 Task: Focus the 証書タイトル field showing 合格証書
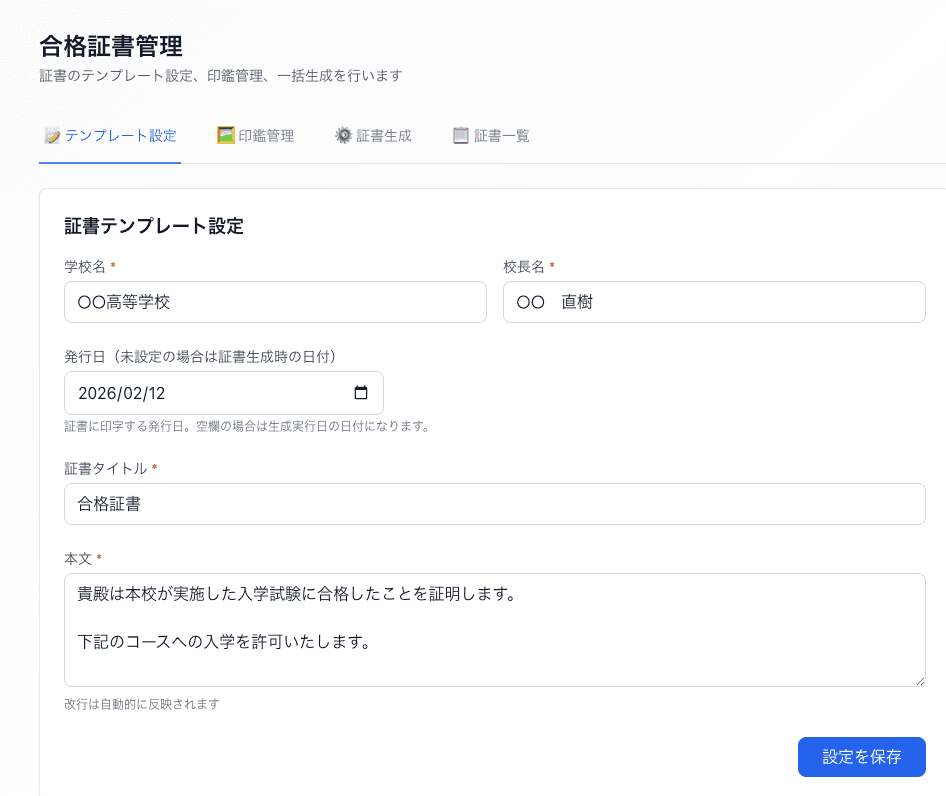click(x=496, y=504)
